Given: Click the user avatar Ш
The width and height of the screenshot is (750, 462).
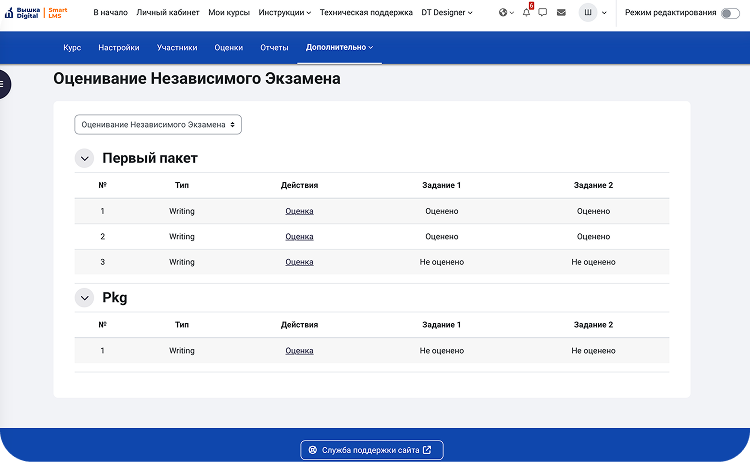Looking at the screenshot, I should (588, 12).
